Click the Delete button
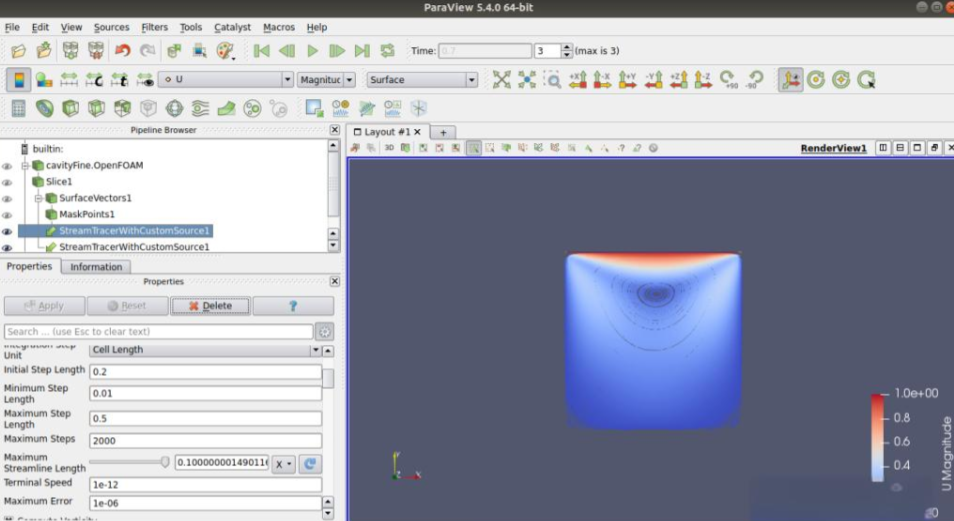Viewport: 954px width, 521px height. [x=210, y=306]
